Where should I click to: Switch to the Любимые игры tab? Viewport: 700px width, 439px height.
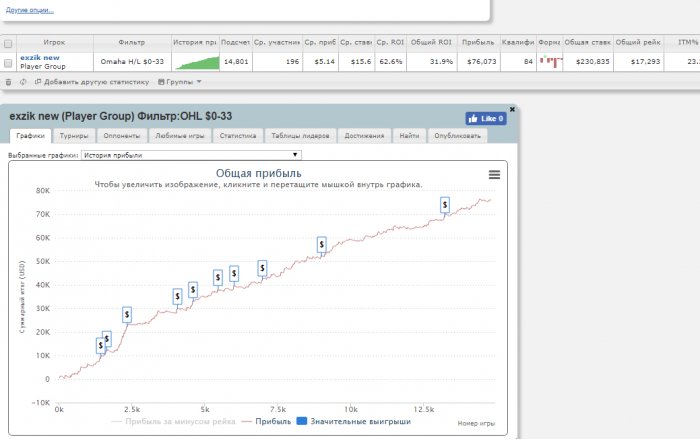pos(179,136)
